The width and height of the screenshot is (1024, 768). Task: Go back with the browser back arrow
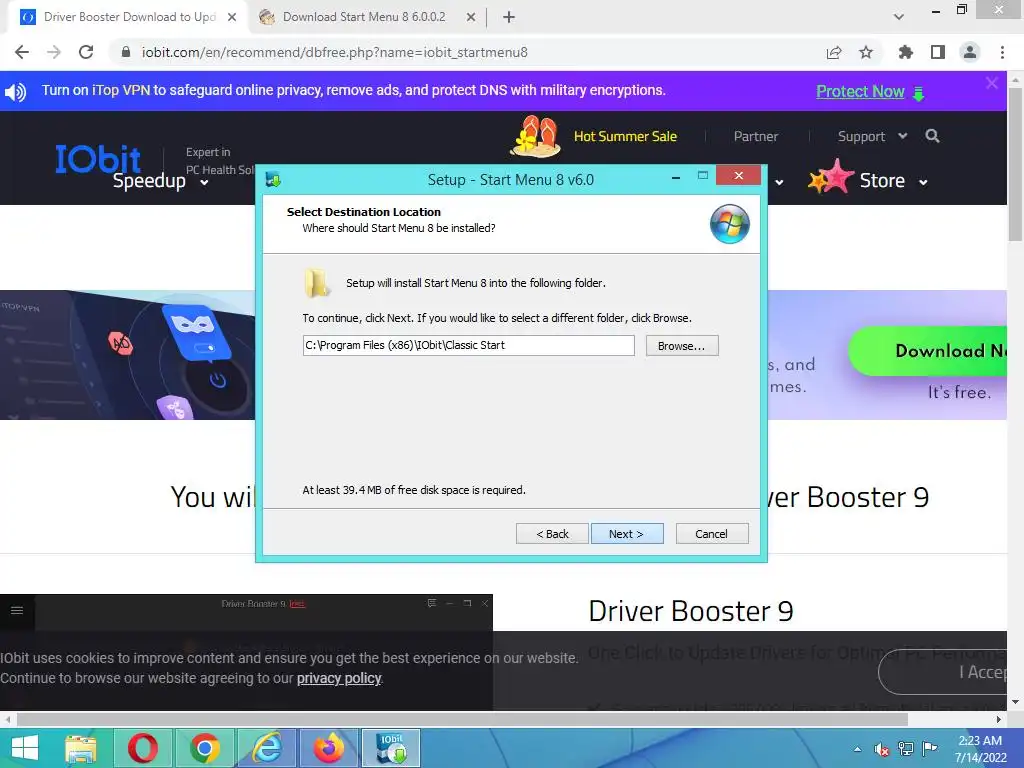pyautogui.click(x=22, y=52)
